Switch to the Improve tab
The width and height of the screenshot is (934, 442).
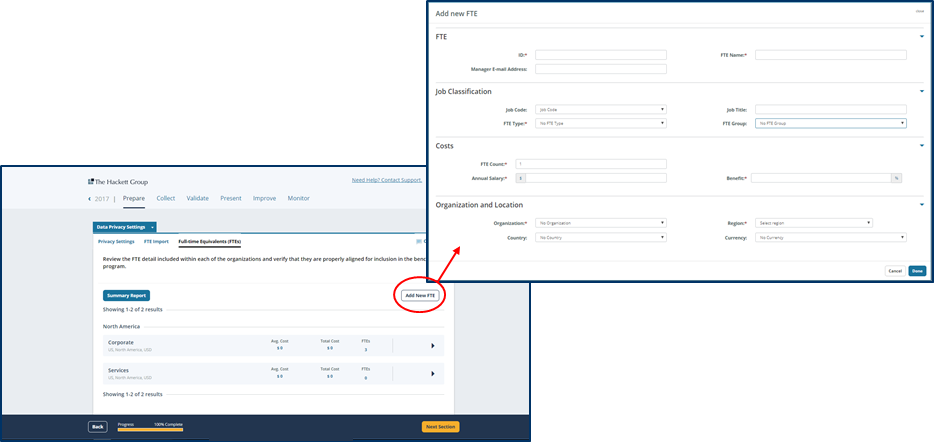(x=264, y=198)
